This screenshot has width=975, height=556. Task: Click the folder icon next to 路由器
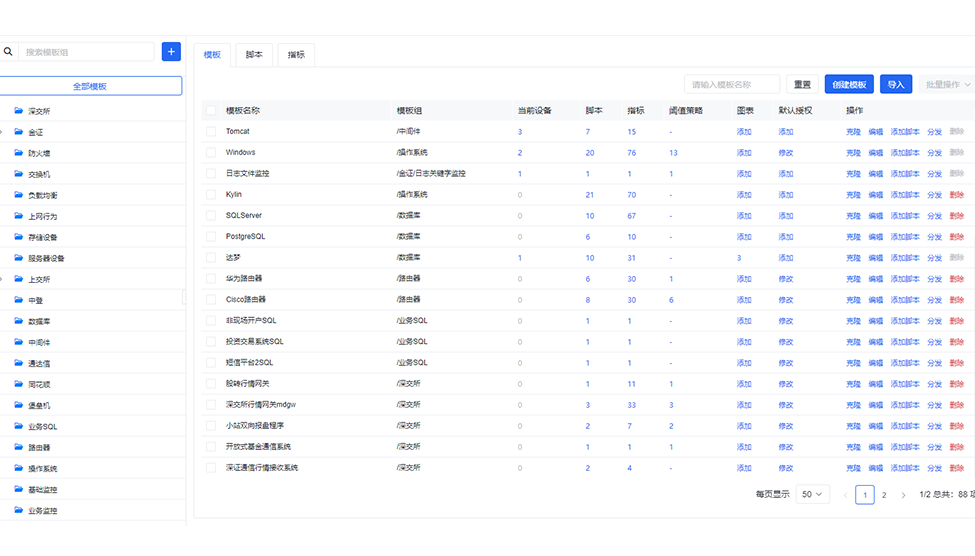(x=19, y=447)
